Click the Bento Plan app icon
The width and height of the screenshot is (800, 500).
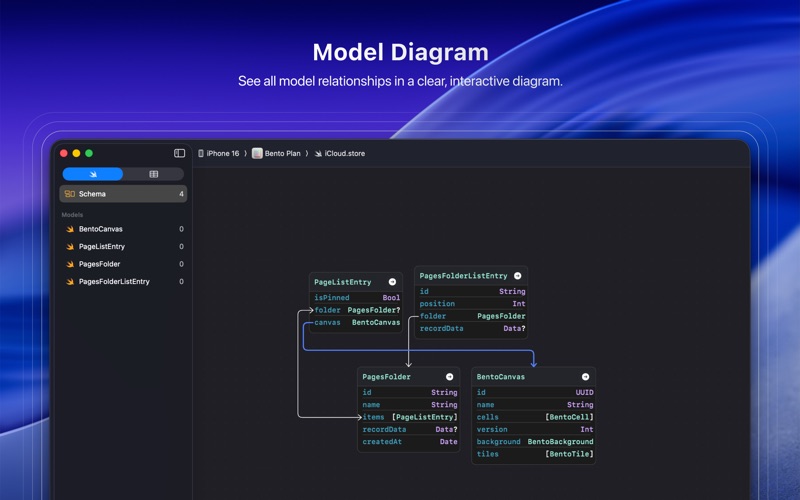pos(257,153)
